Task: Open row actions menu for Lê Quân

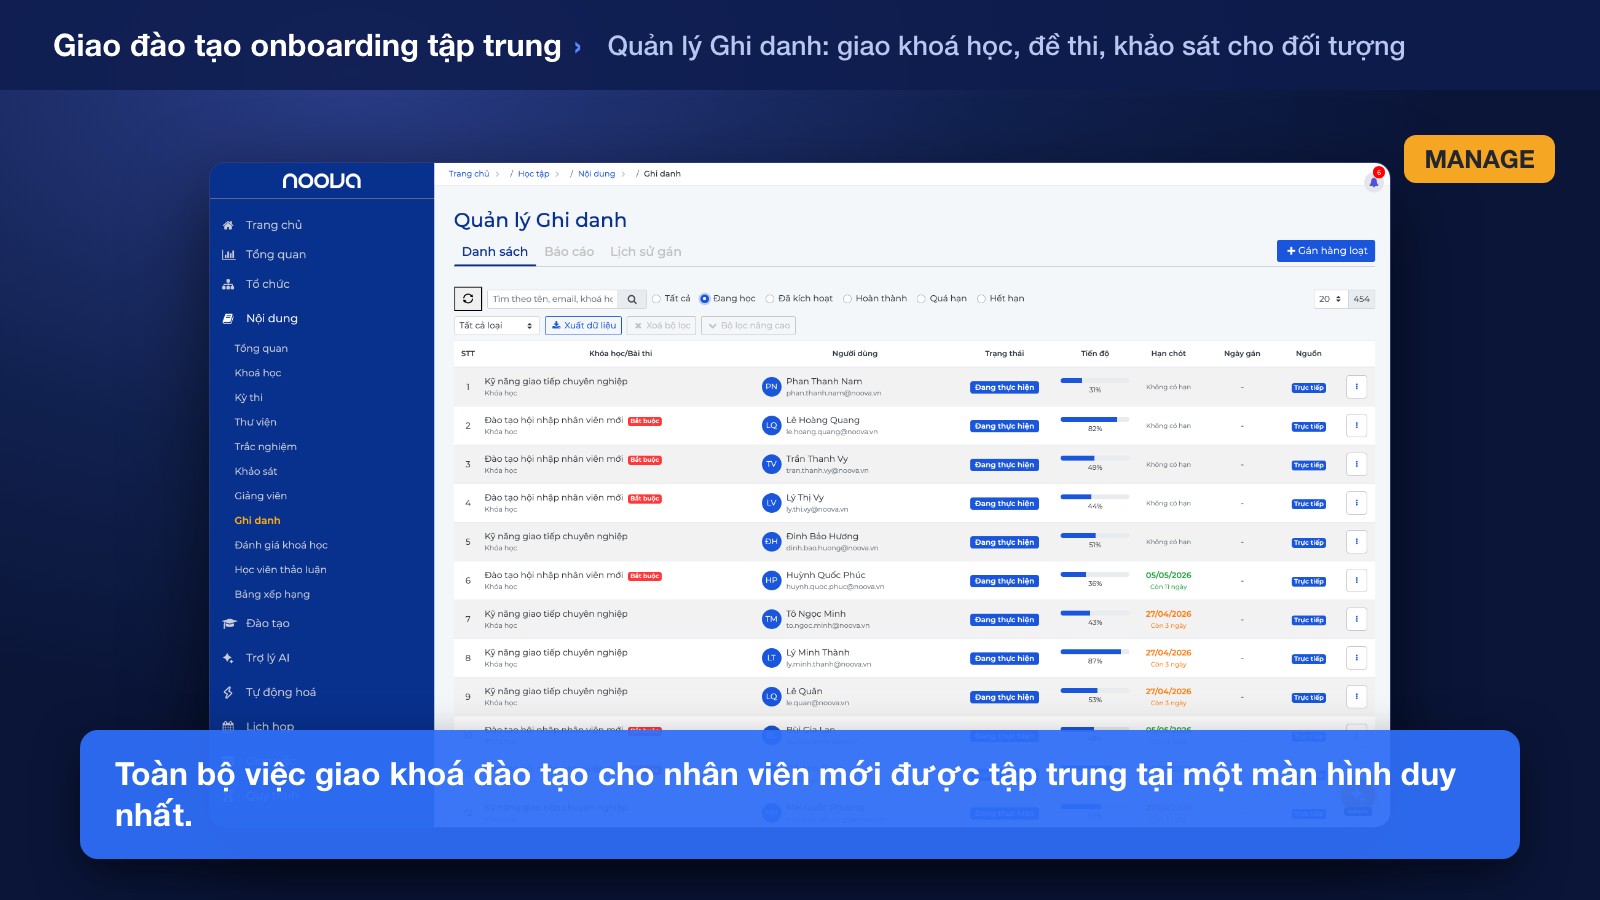Action: click(x=1357, y=696)
